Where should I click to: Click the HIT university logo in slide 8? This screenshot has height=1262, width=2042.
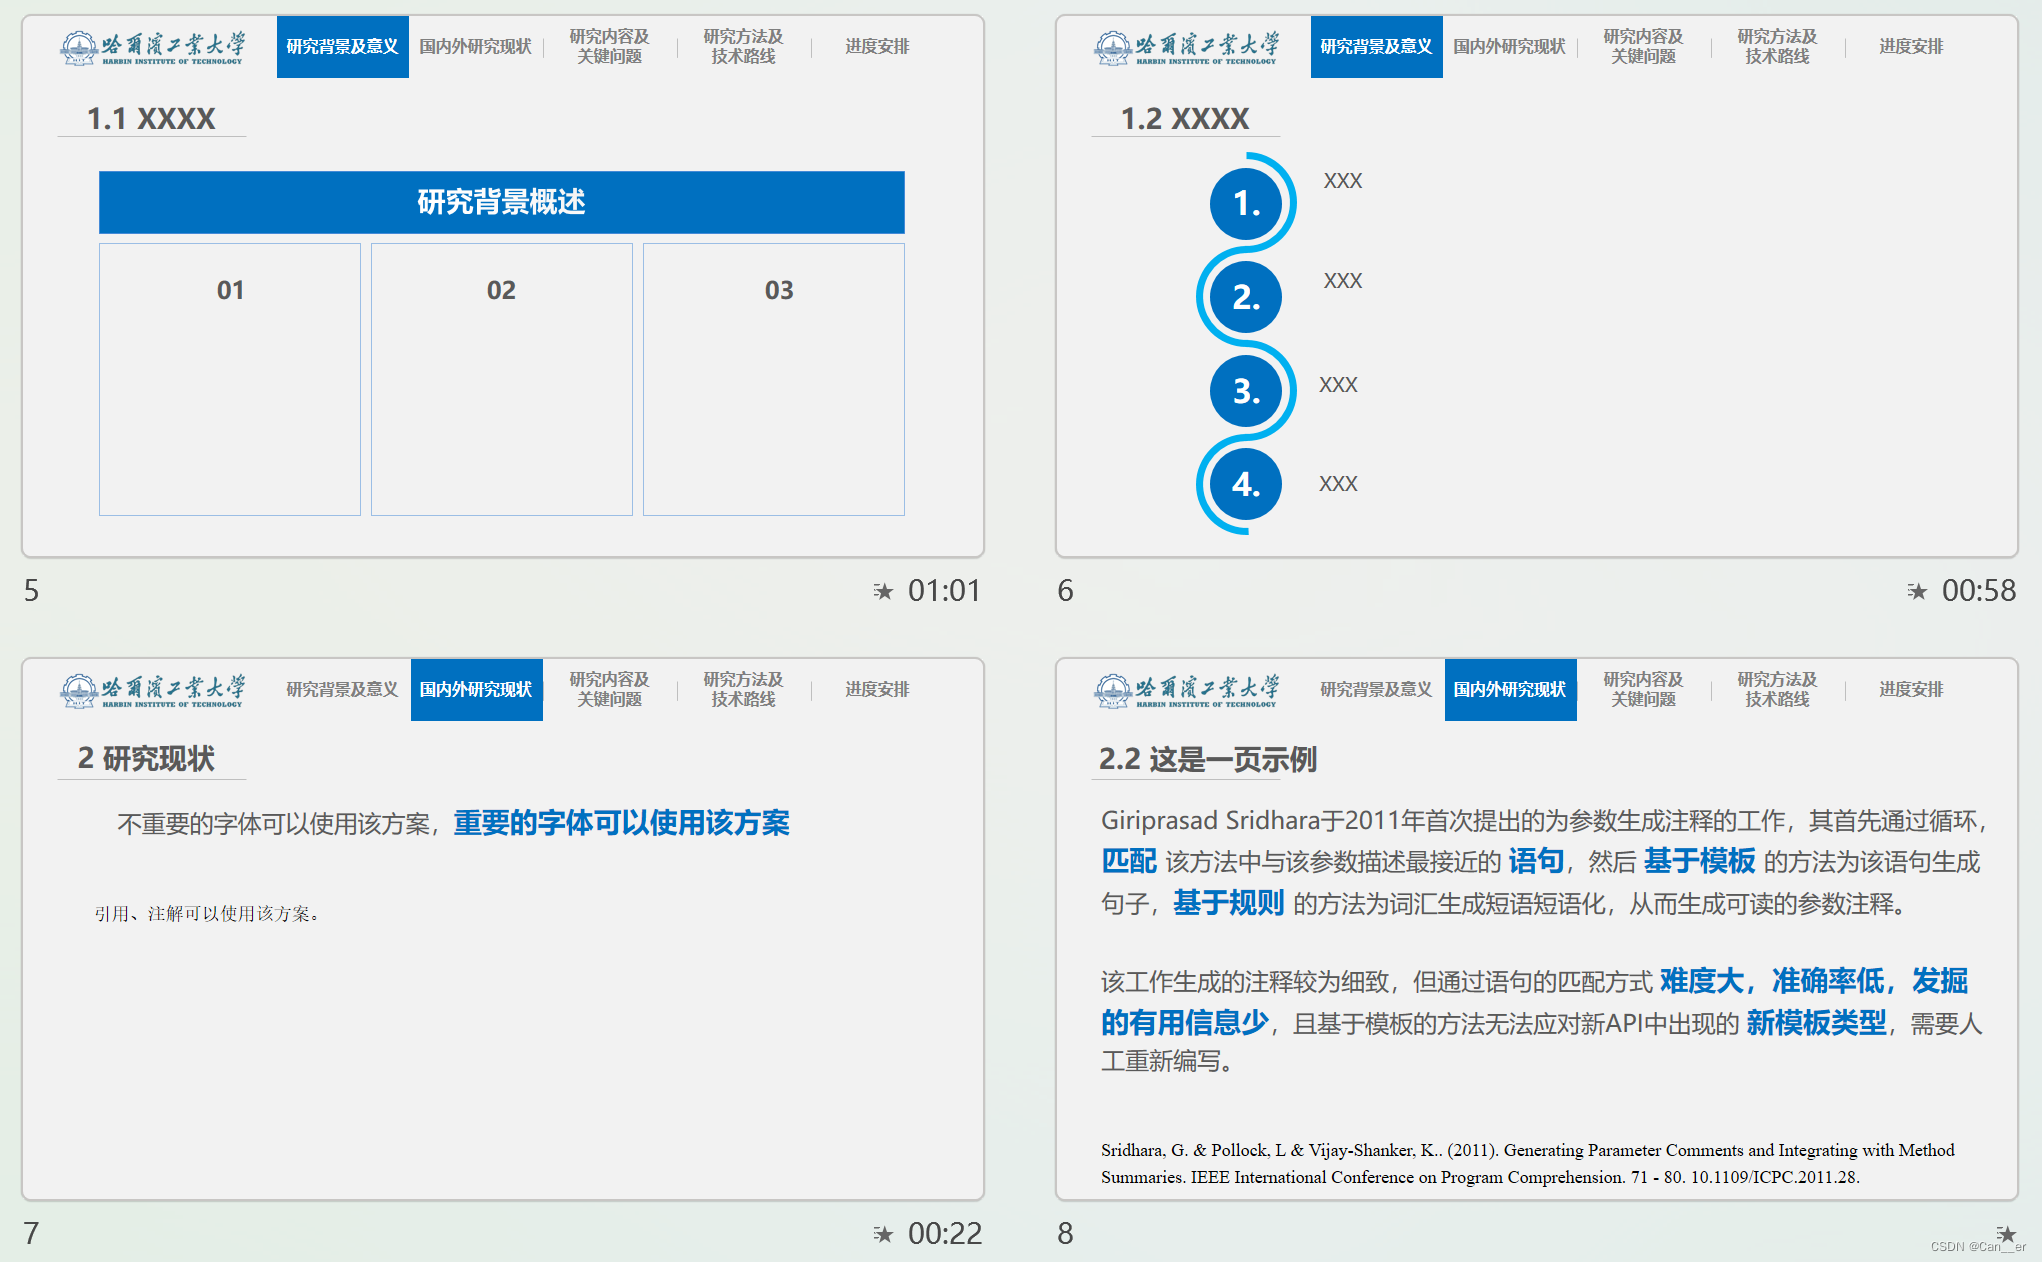[x=1186, y=690]
